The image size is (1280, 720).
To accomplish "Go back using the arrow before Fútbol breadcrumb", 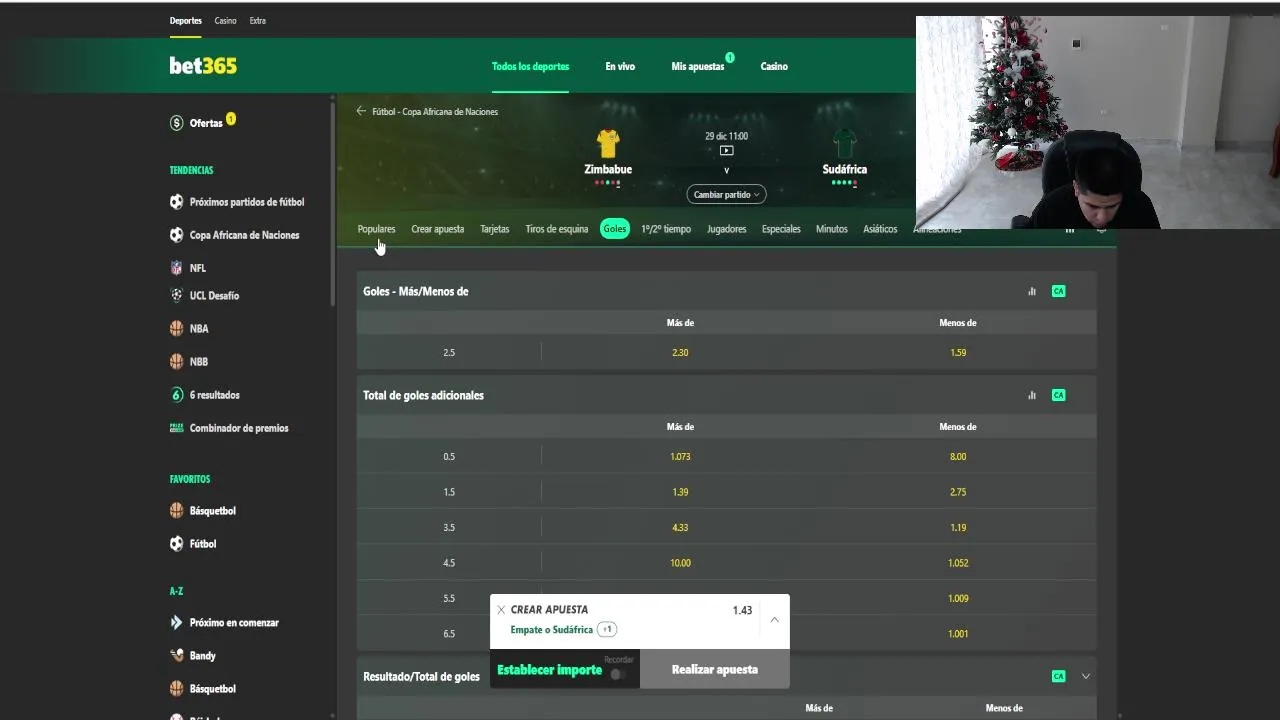I will pos(361,111).
